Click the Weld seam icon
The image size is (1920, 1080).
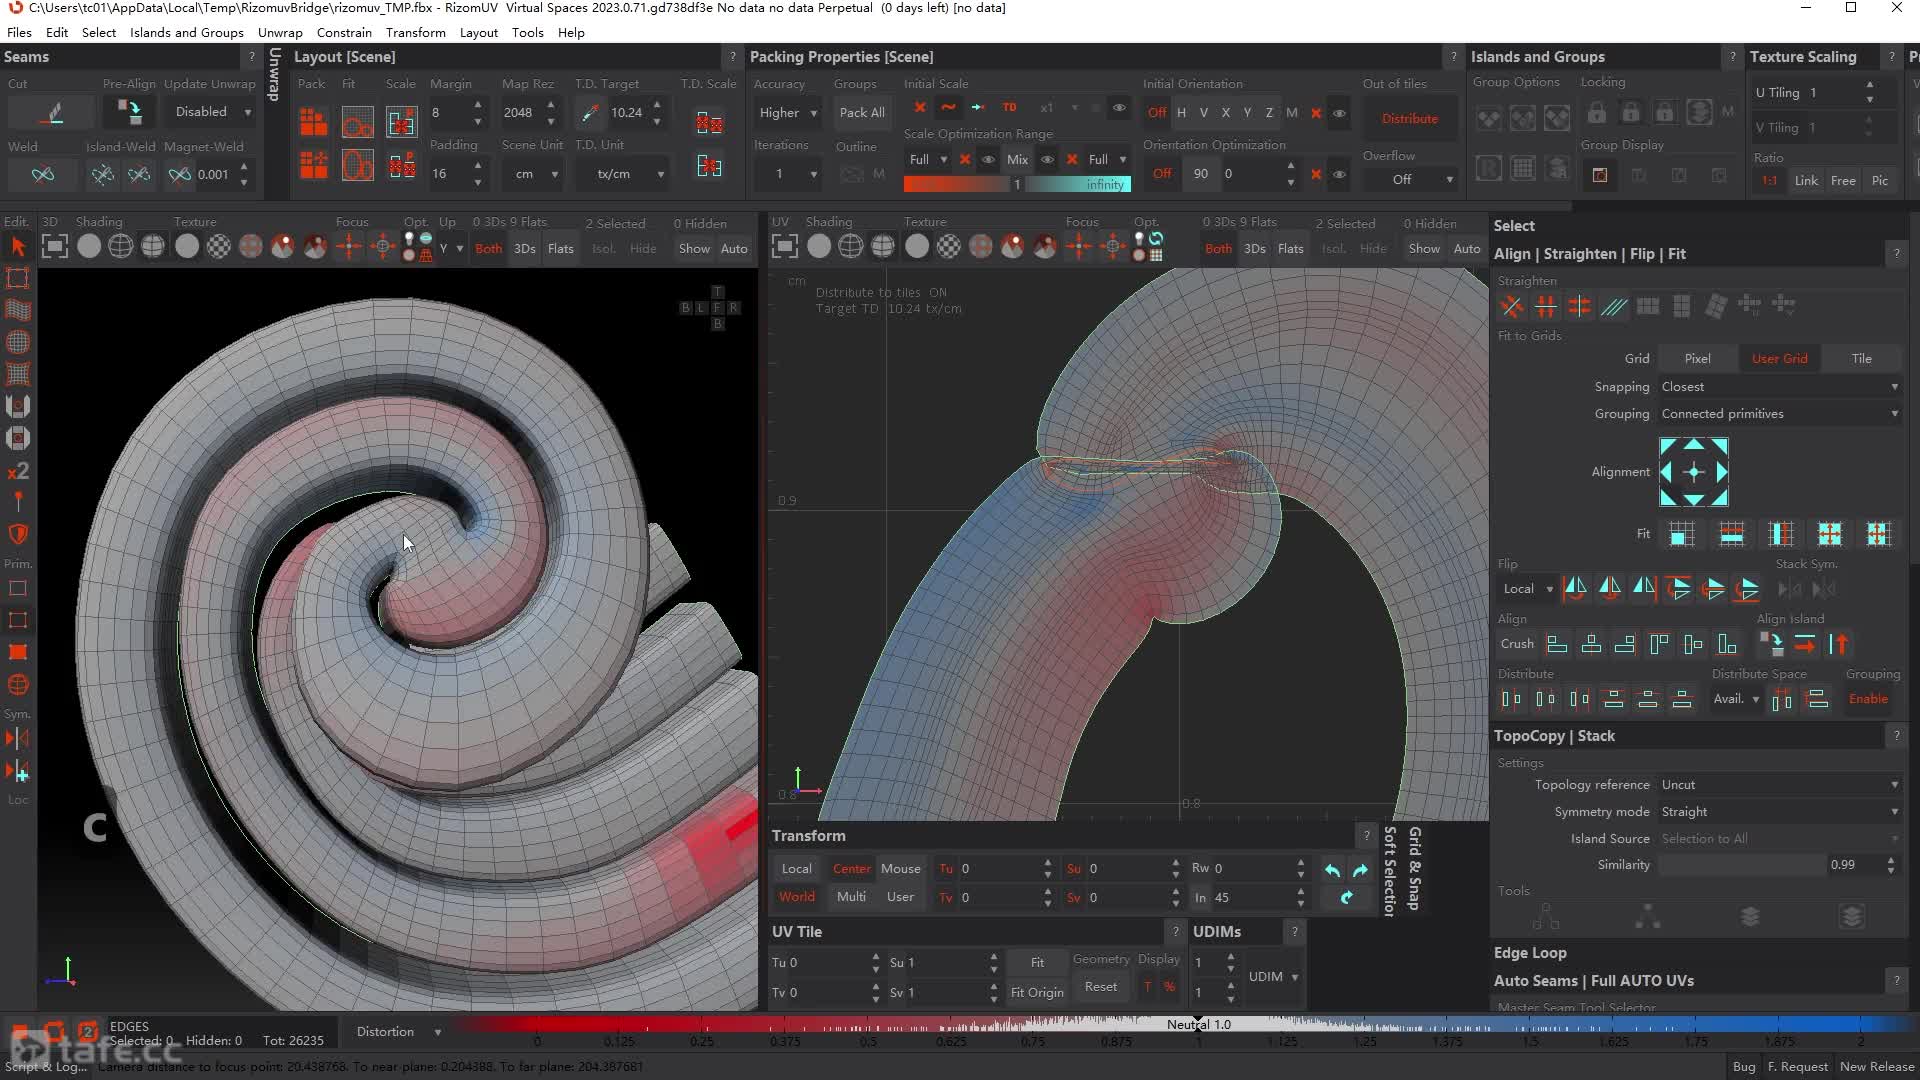point(43,175)
